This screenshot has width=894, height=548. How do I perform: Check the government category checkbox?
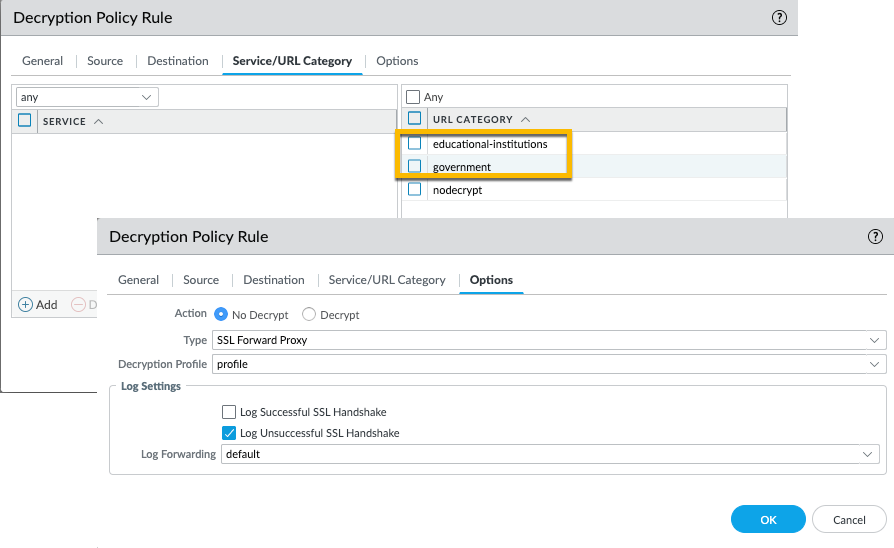pyautogui.click(x=415, y=166)
